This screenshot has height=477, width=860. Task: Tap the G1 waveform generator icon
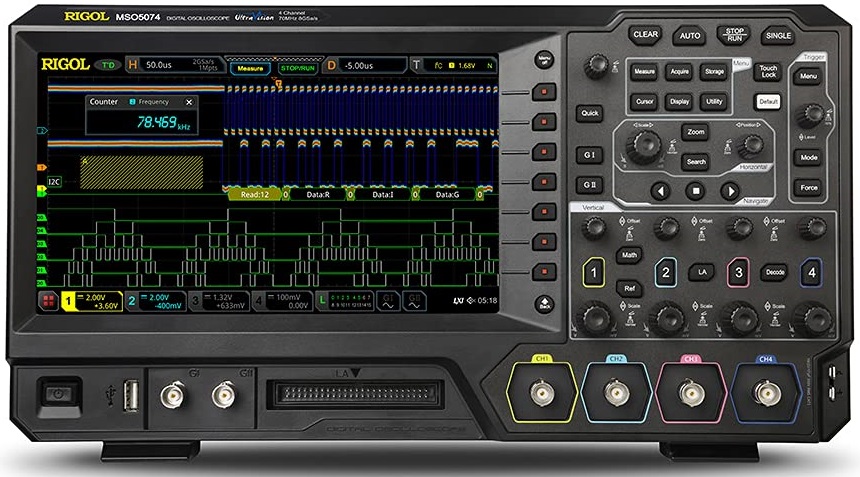[x=387, y=299]
